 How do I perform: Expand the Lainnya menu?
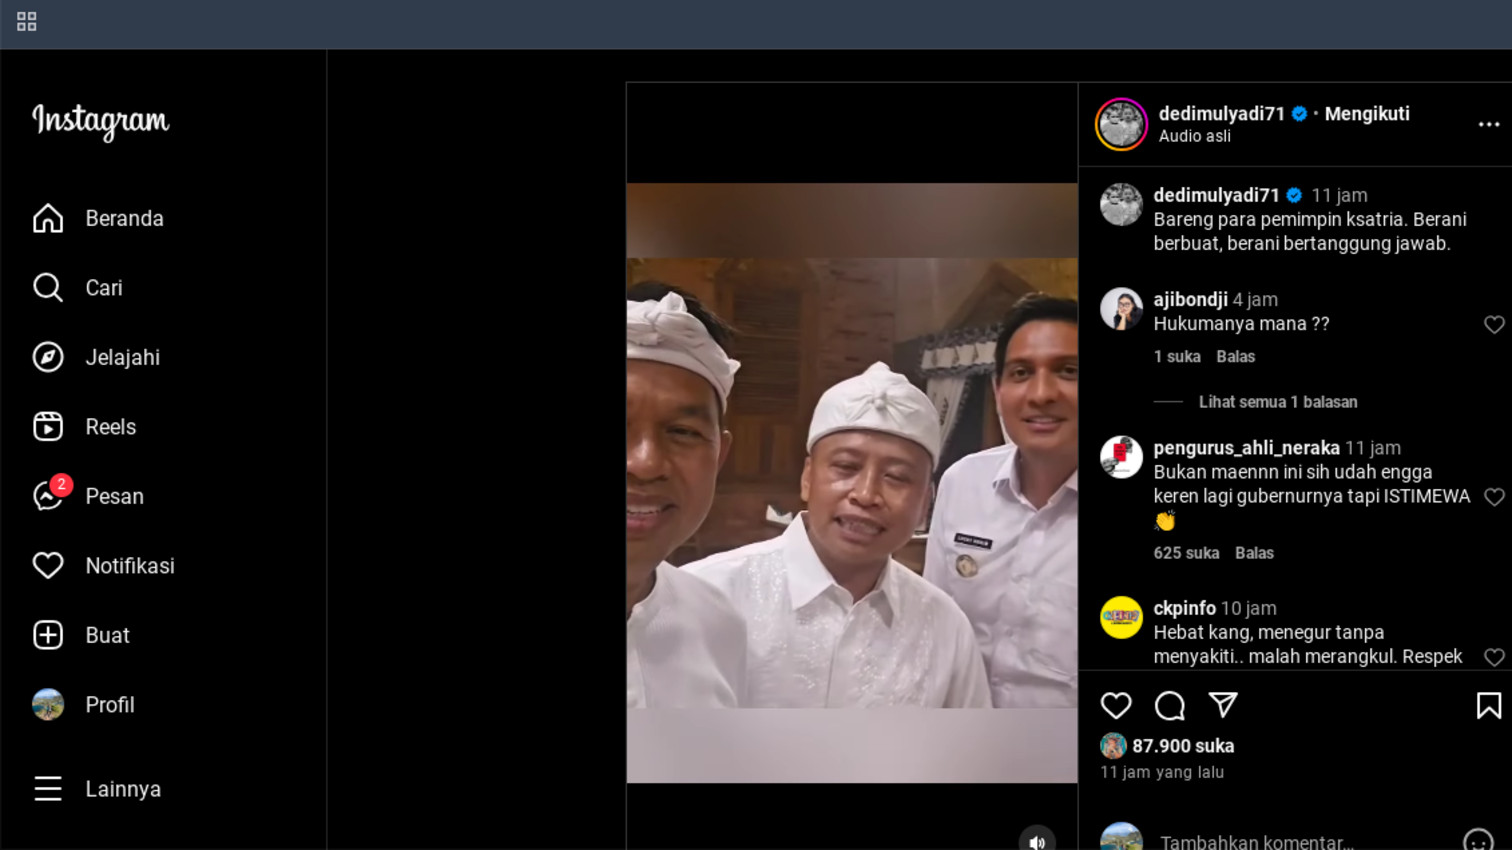pos(97,789)
